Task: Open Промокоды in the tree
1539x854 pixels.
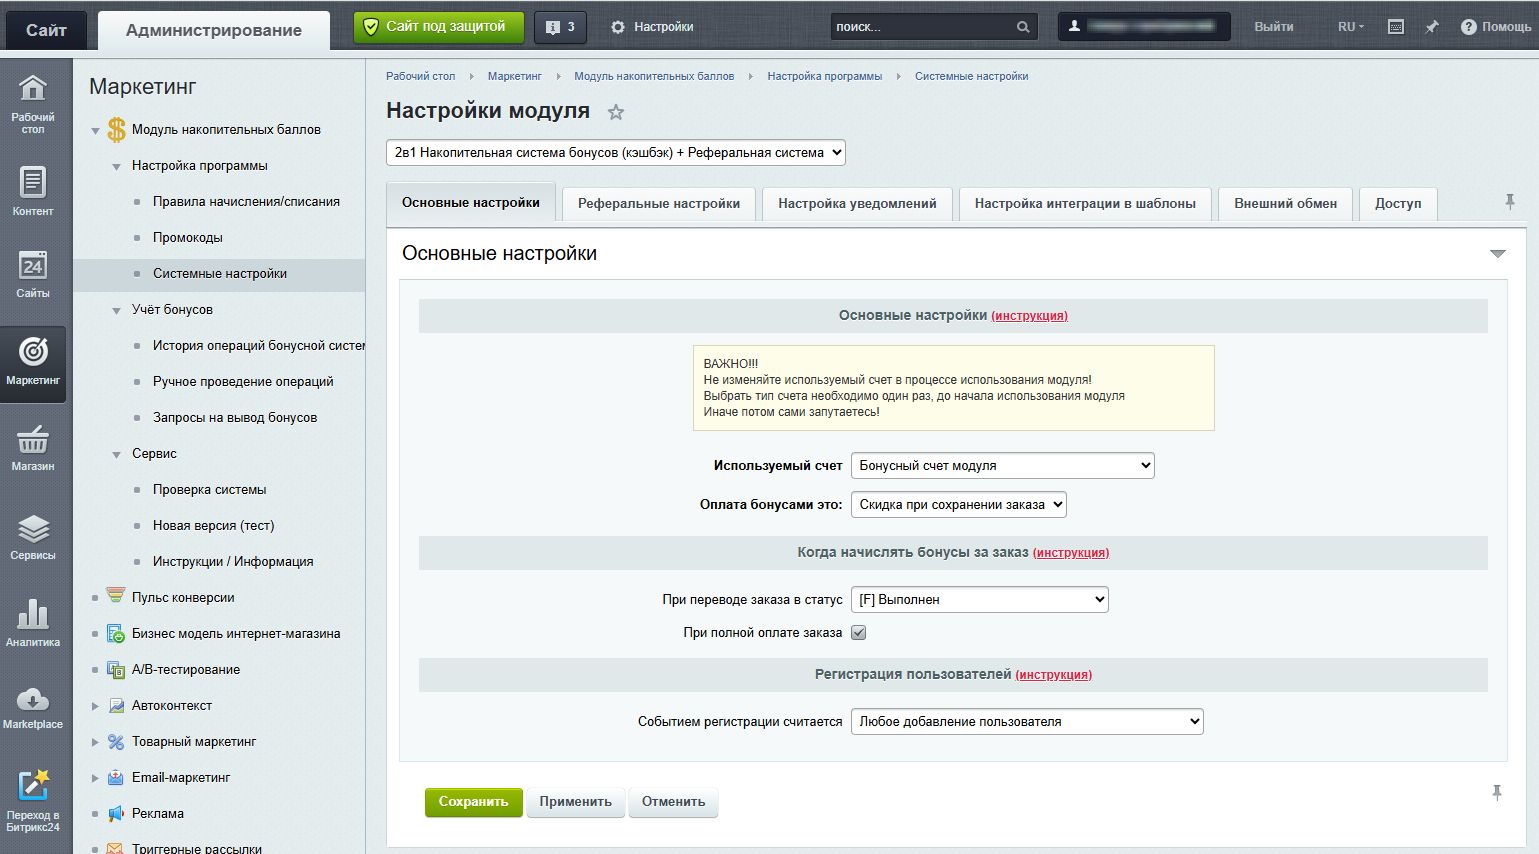Action: (188, 238)
